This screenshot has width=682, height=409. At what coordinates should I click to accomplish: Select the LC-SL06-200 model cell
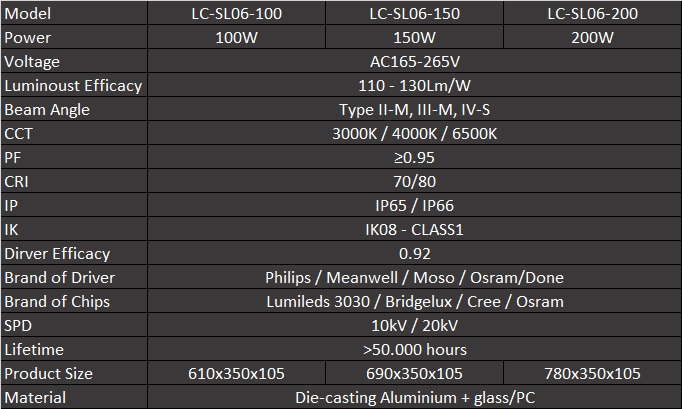[x=592, y=14]
